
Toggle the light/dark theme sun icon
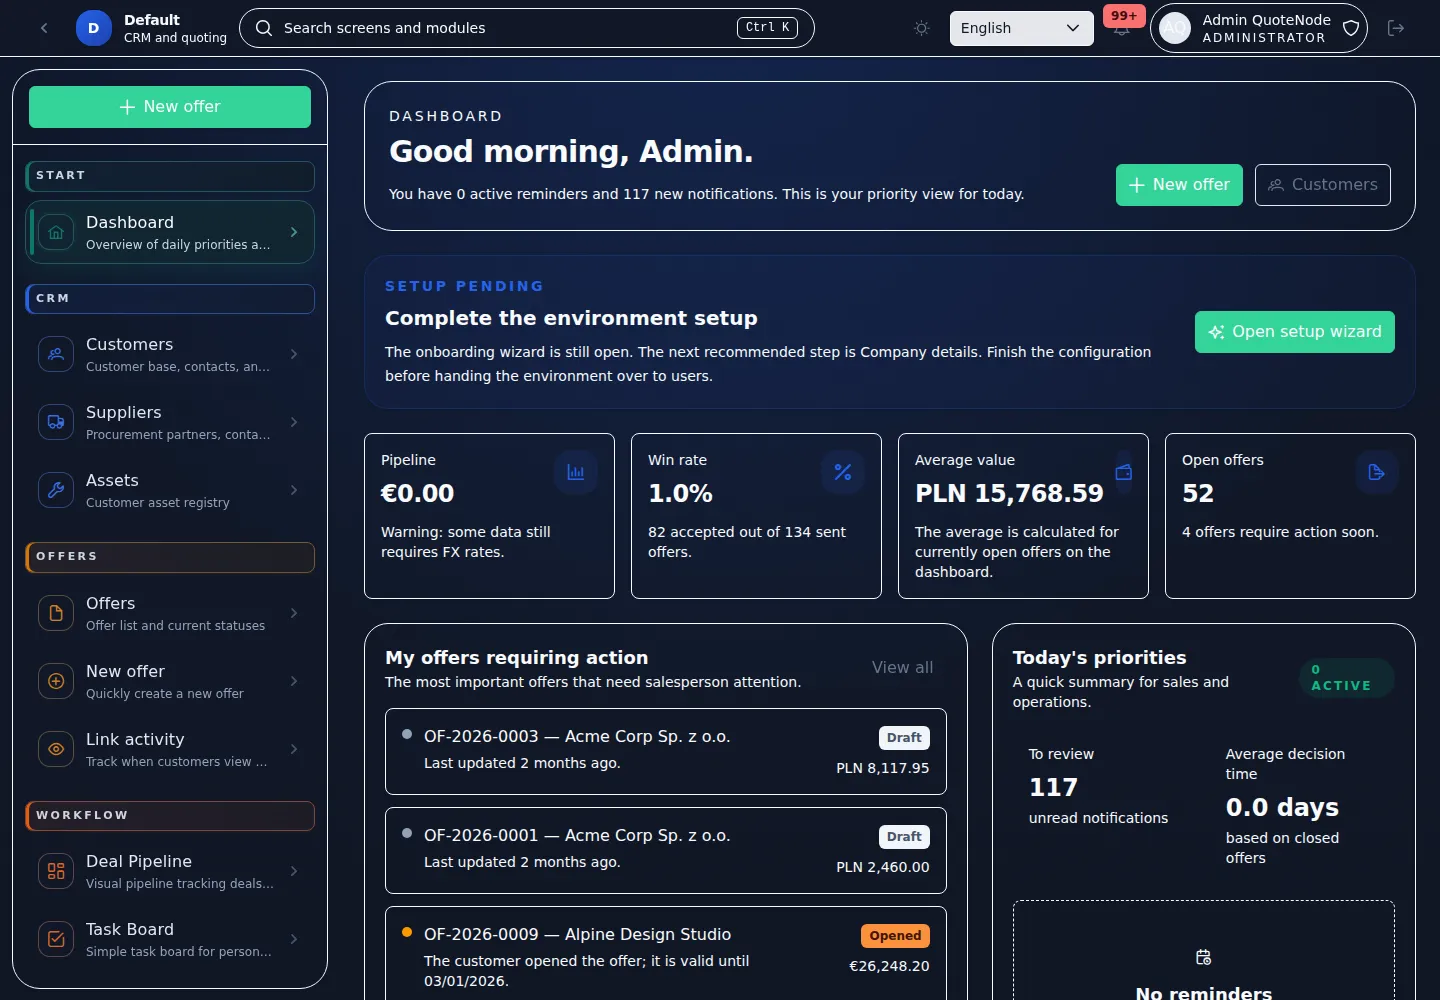pyautogui.click(x=922, y=28)
